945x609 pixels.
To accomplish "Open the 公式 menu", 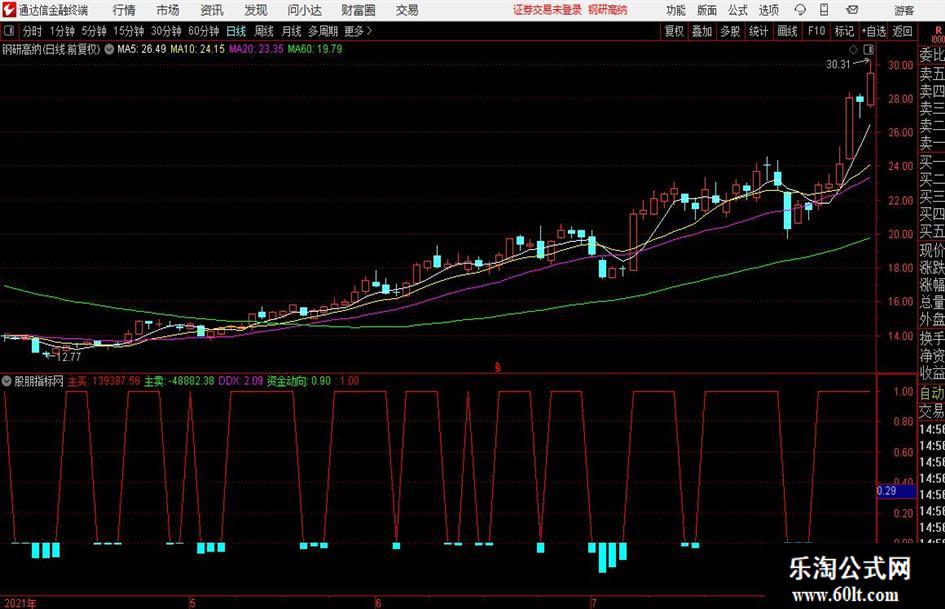I will point(738,10).
